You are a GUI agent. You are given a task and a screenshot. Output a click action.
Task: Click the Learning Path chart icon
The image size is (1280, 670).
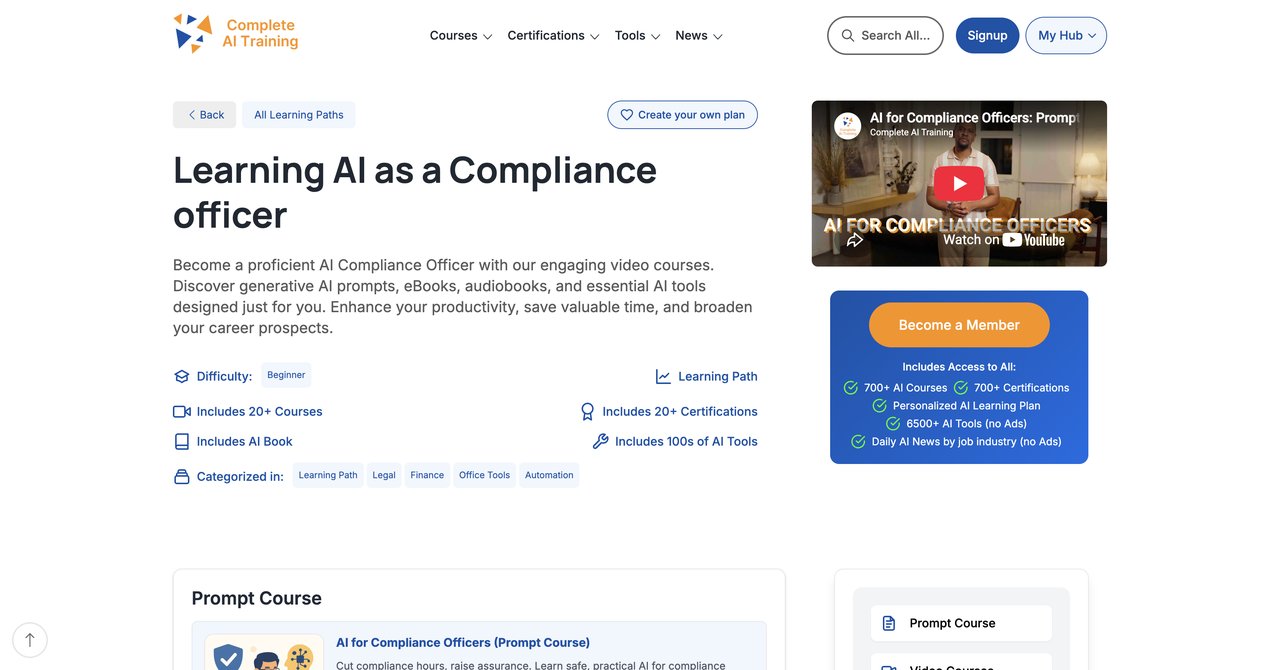pyautogui.click(x=663, y=377)
